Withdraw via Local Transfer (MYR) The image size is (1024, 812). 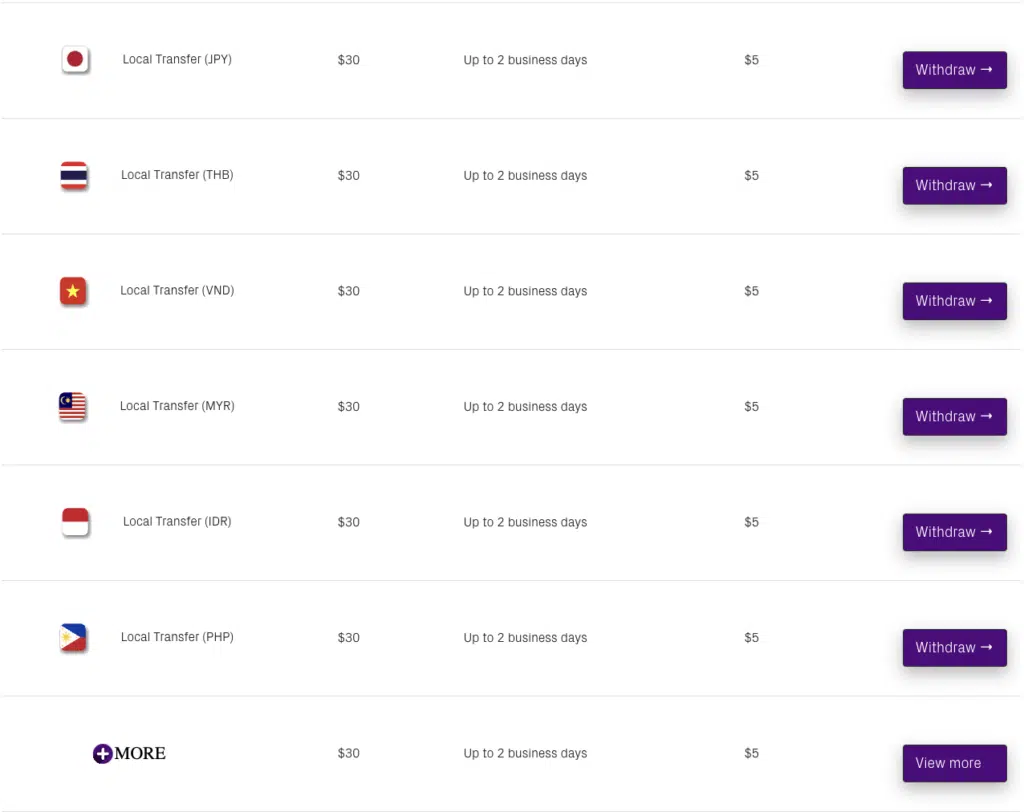(954, 417)
